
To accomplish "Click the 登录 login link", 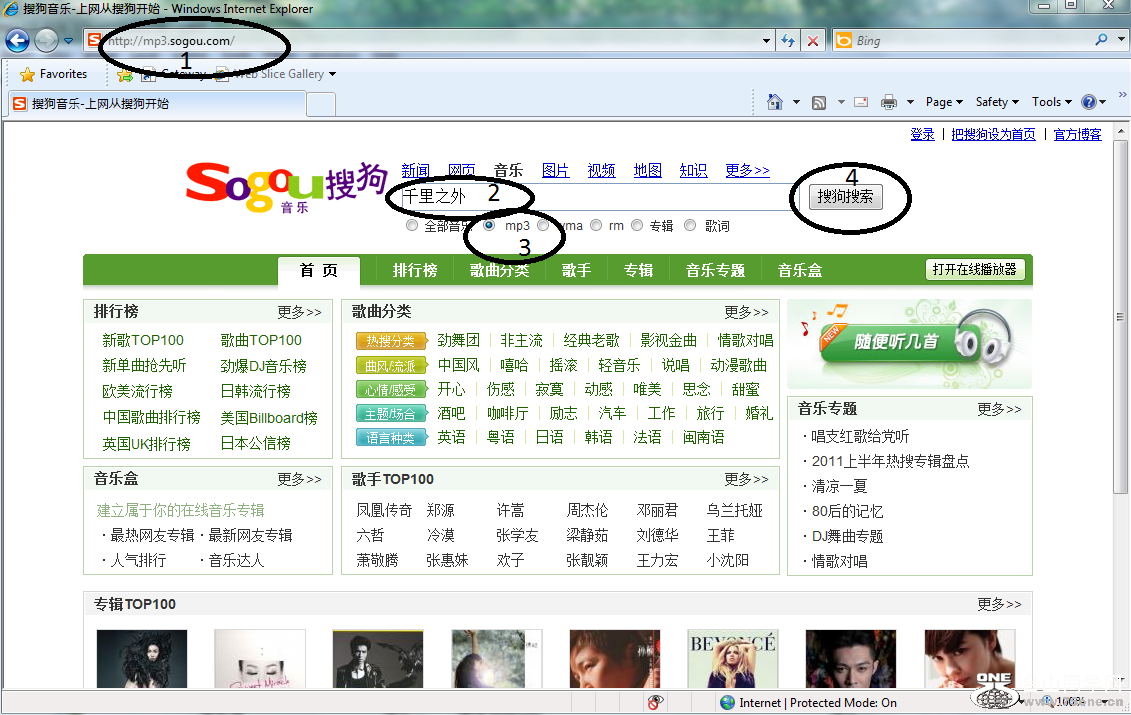I will coord(922,134).
